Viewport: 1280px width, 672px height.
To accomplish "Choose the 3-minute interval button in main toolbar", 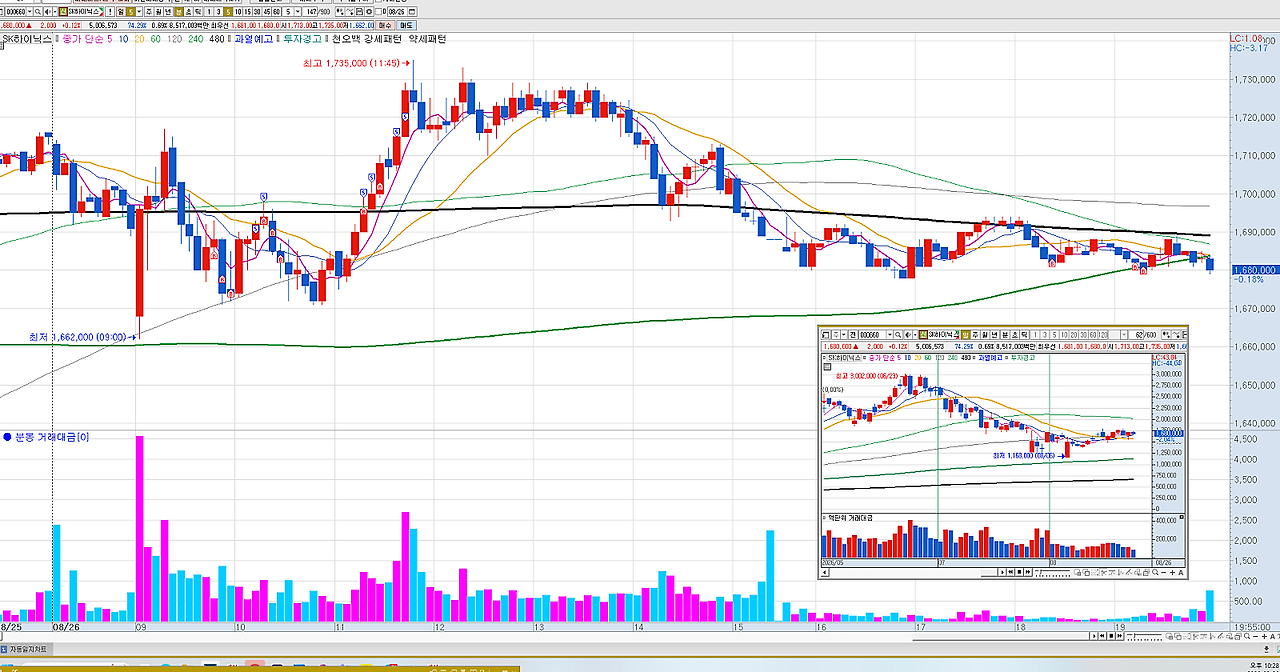I will (218, 12).
